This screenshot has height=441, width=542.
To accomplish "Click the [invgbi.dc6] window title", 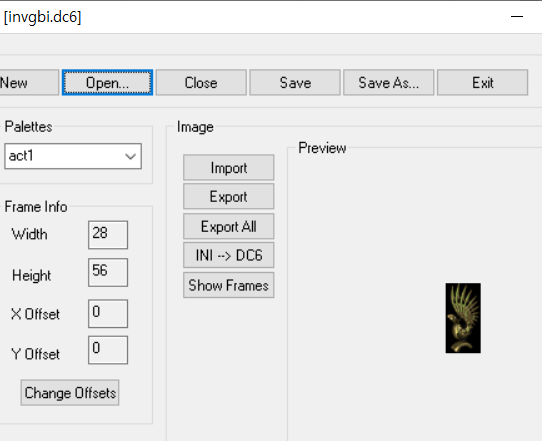I will point(42,17).
